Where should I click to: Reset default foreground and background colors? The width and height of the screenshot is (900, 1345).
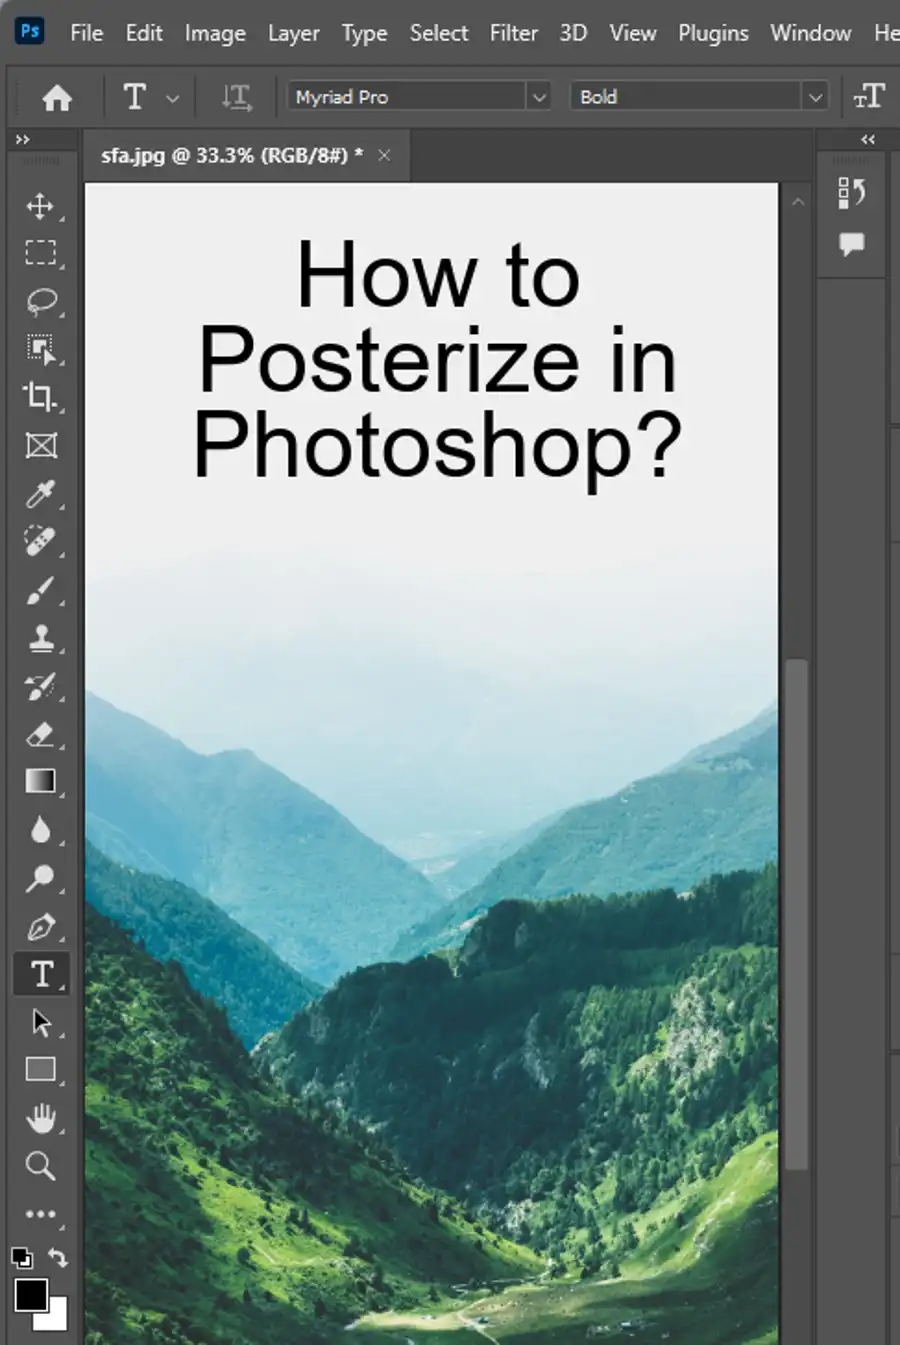click(x=21, y=1258)
